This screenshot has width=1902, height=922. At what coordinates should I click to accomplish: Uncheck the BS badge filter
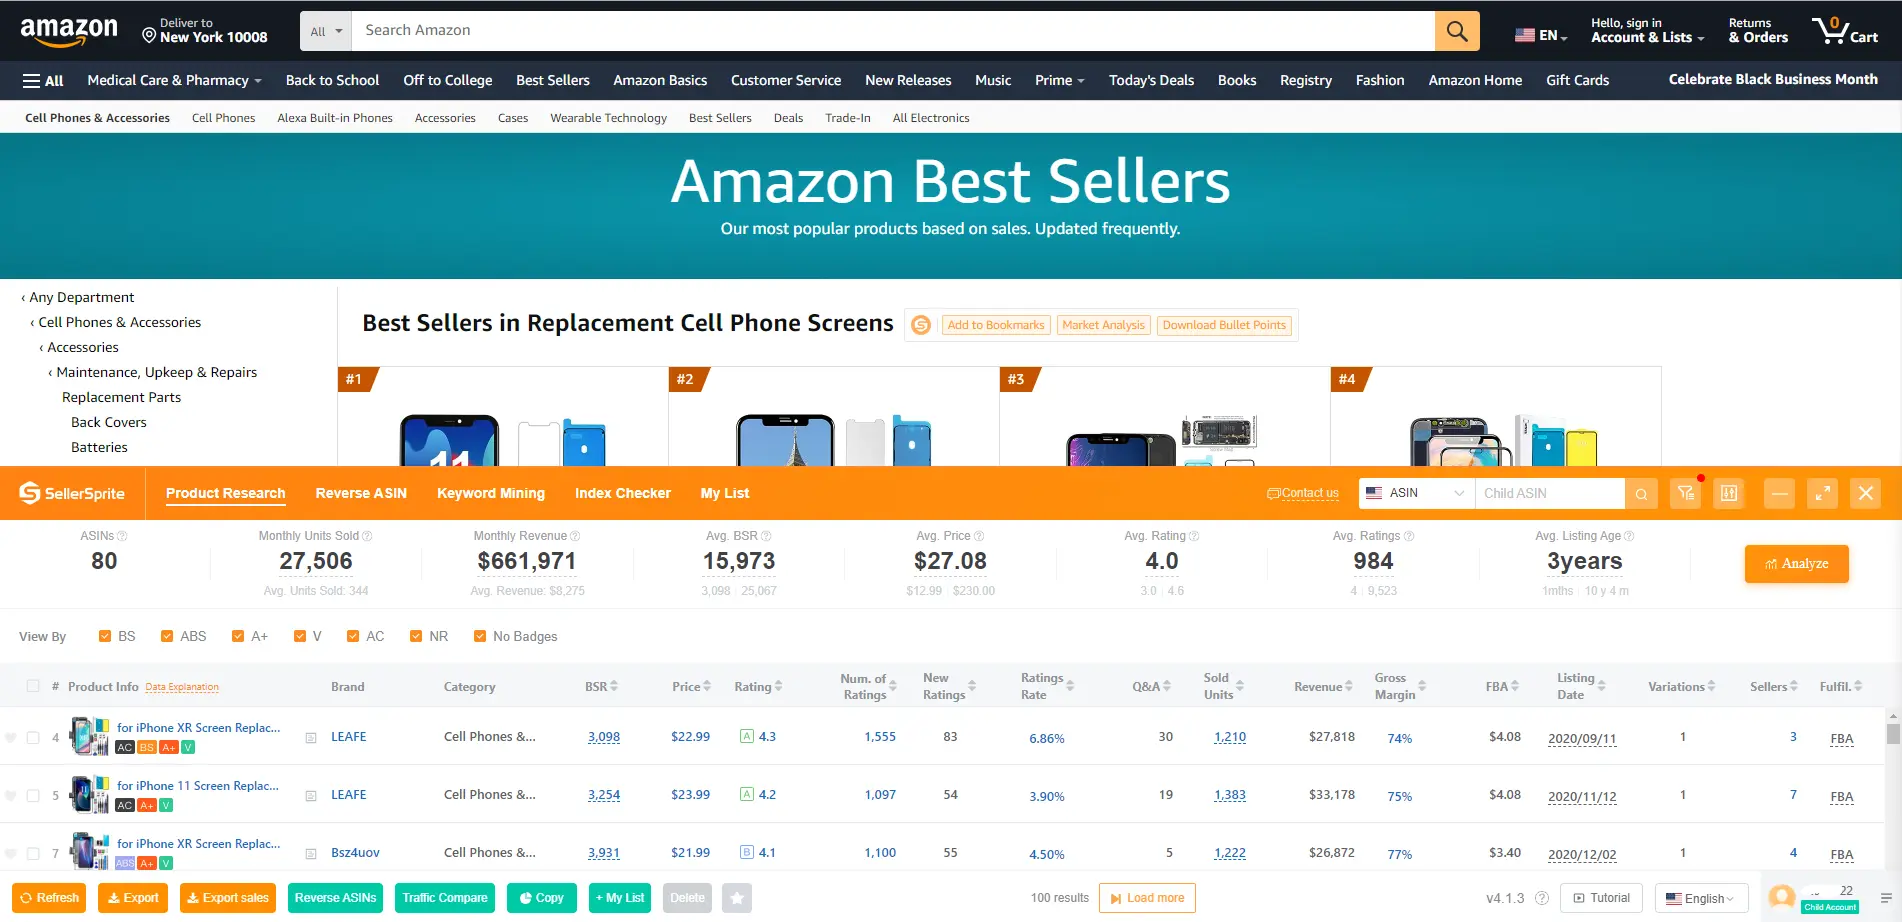coord(104,636)
